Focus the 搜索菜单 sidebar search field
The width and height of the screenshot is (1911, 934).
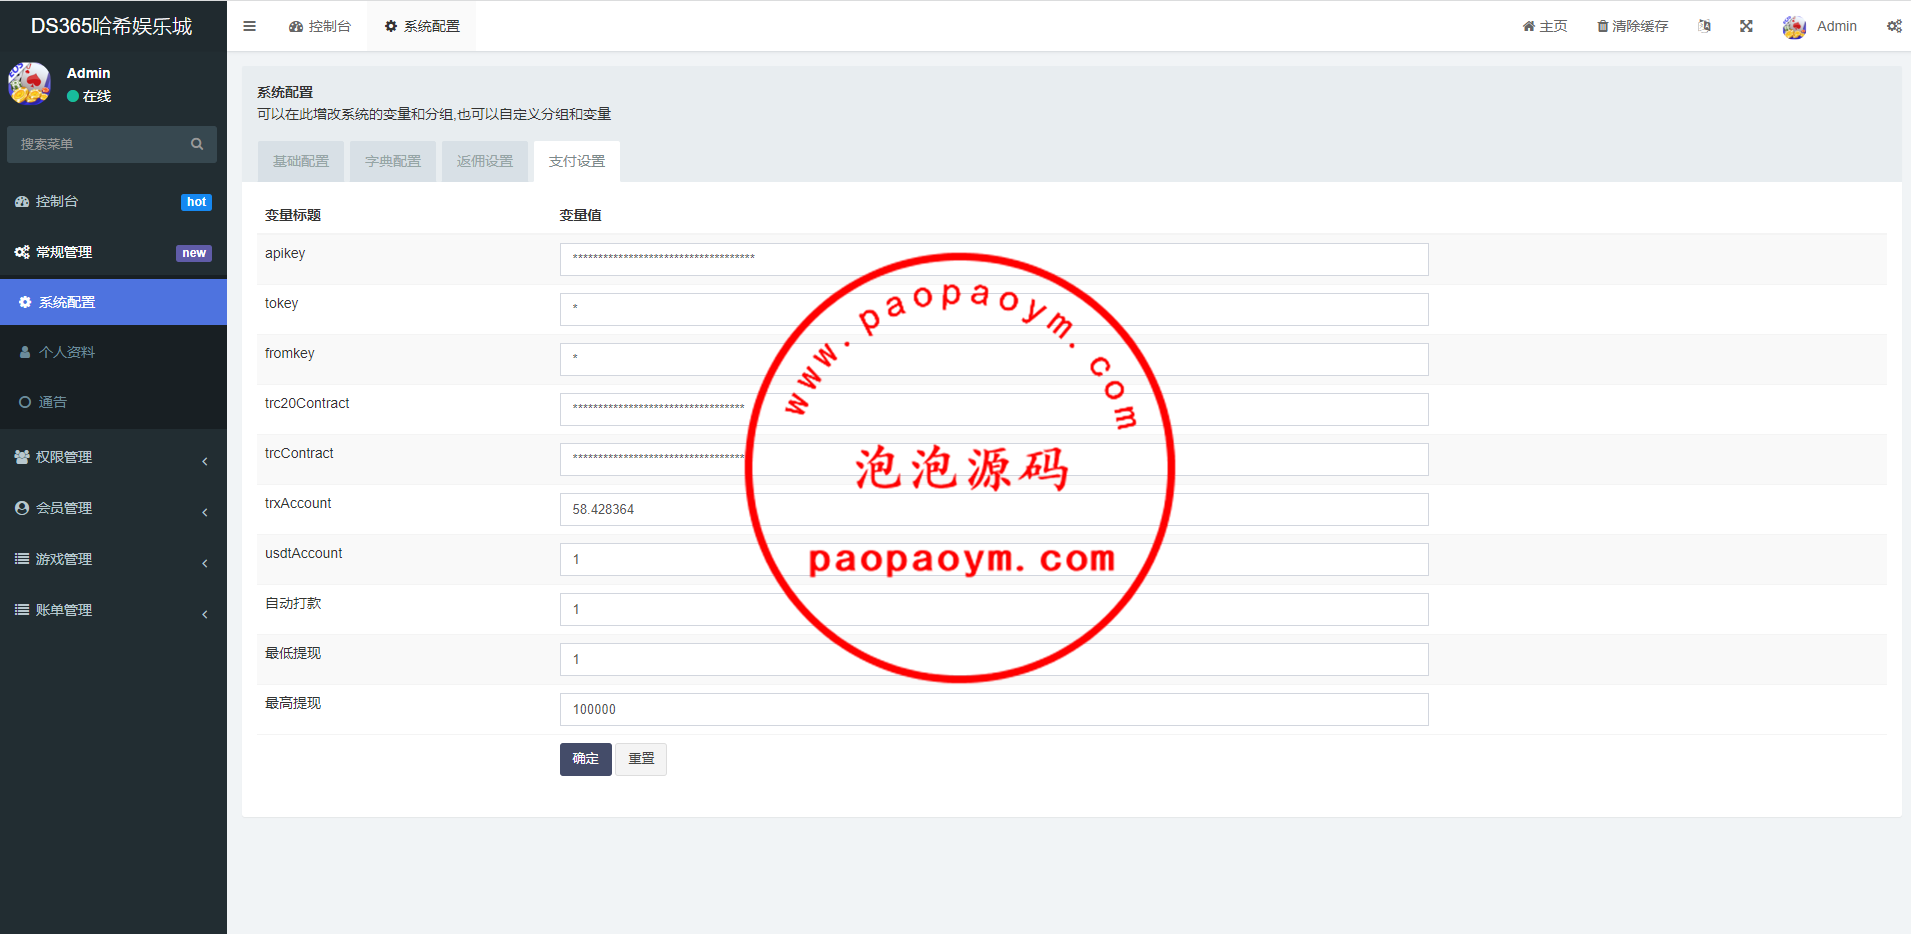pos(100,144)
